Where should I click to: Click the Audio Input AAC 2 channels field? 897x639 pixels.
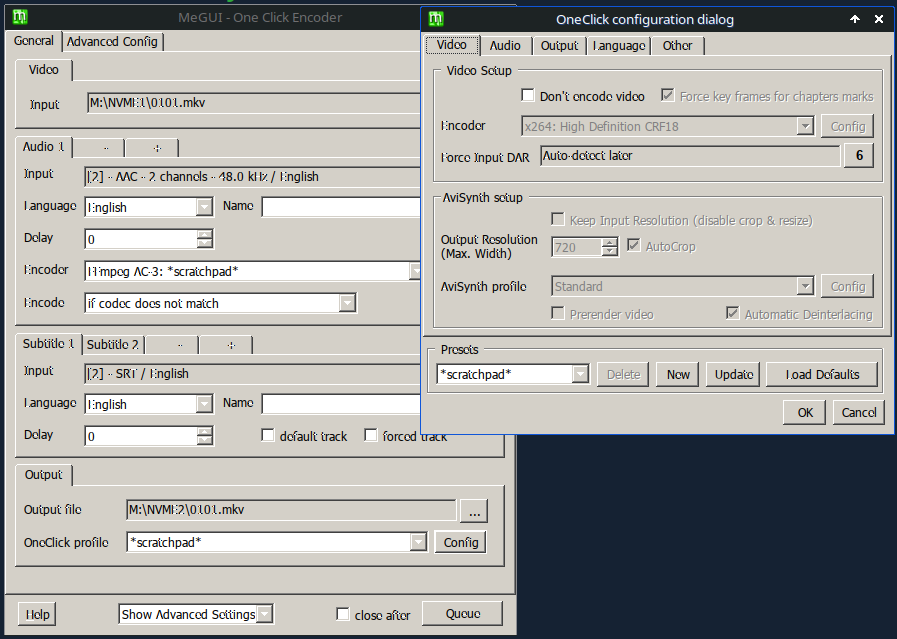tap(252, 177)
